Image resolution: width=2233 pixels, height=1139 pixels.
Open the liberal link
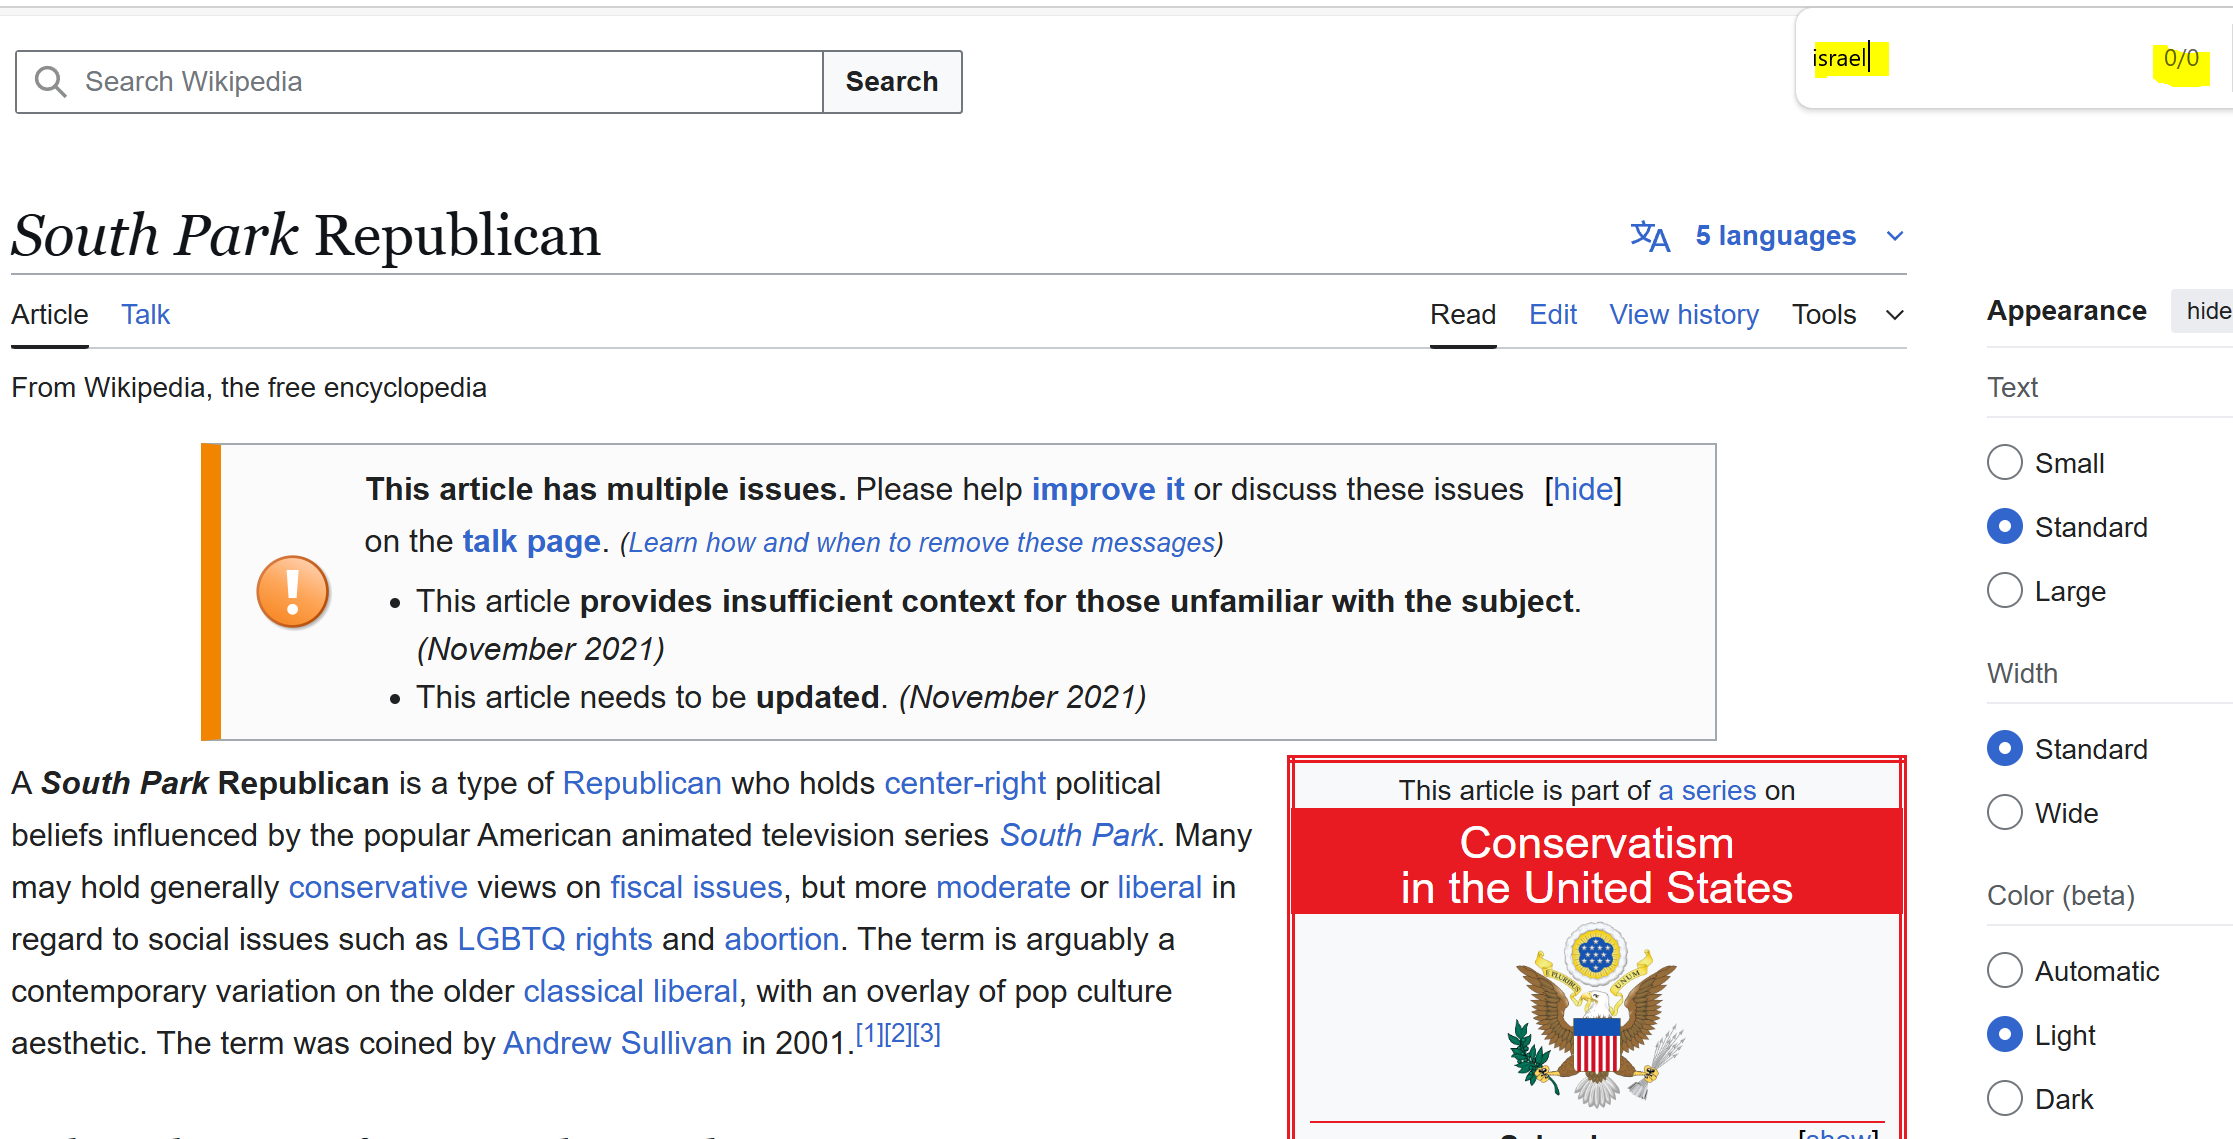tap(1159, 887)
